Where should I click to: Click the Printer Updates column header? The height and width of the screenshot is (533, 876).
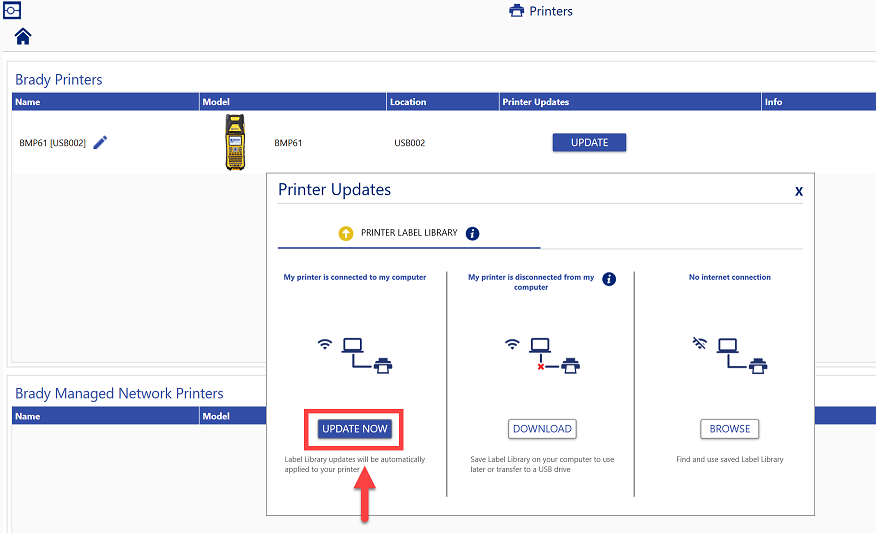point(536,102)
